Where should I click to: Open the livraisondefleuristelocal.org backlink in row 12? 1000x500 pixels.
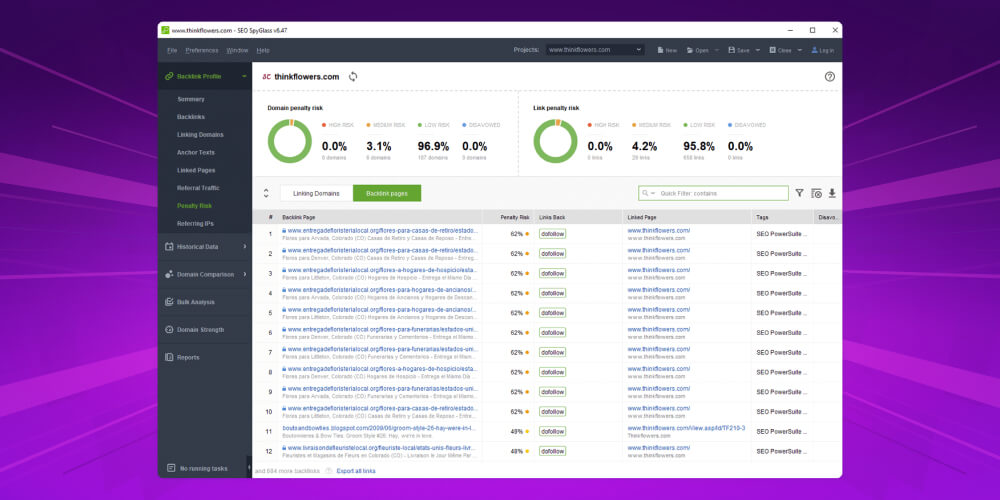tap(381, 448)
